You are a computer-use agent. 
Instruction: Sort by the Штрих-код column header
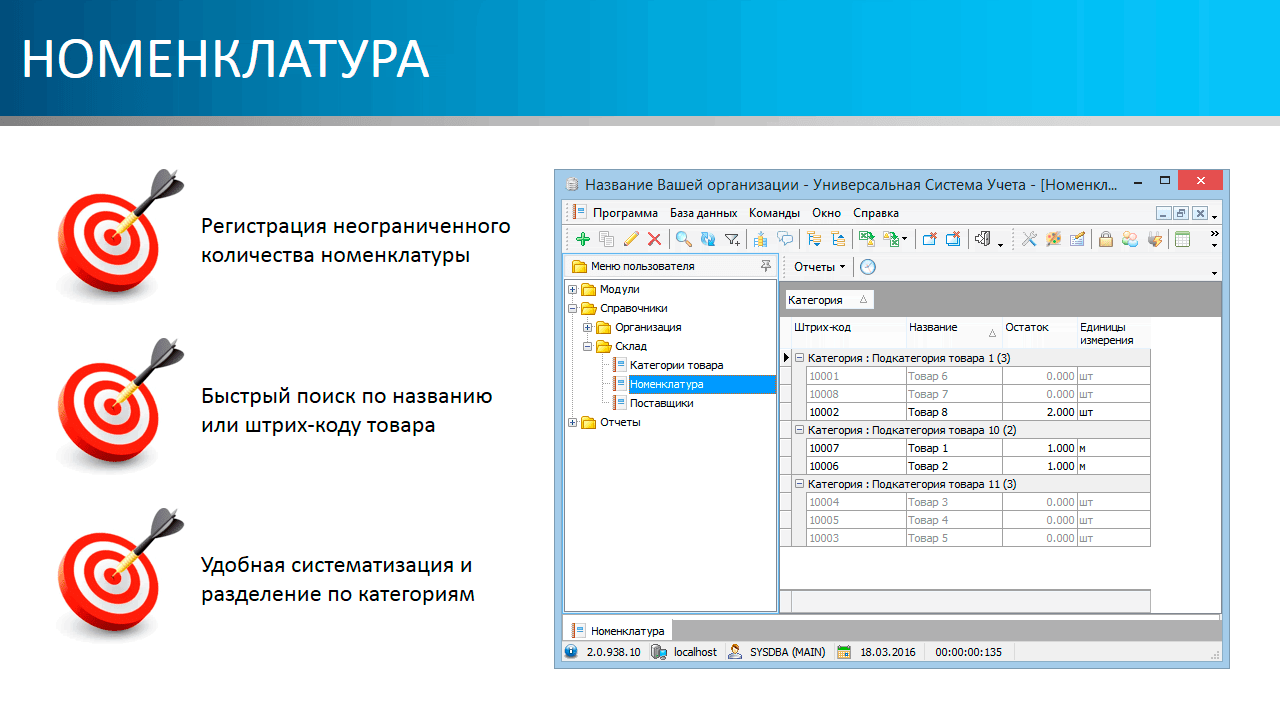point(848,333)
